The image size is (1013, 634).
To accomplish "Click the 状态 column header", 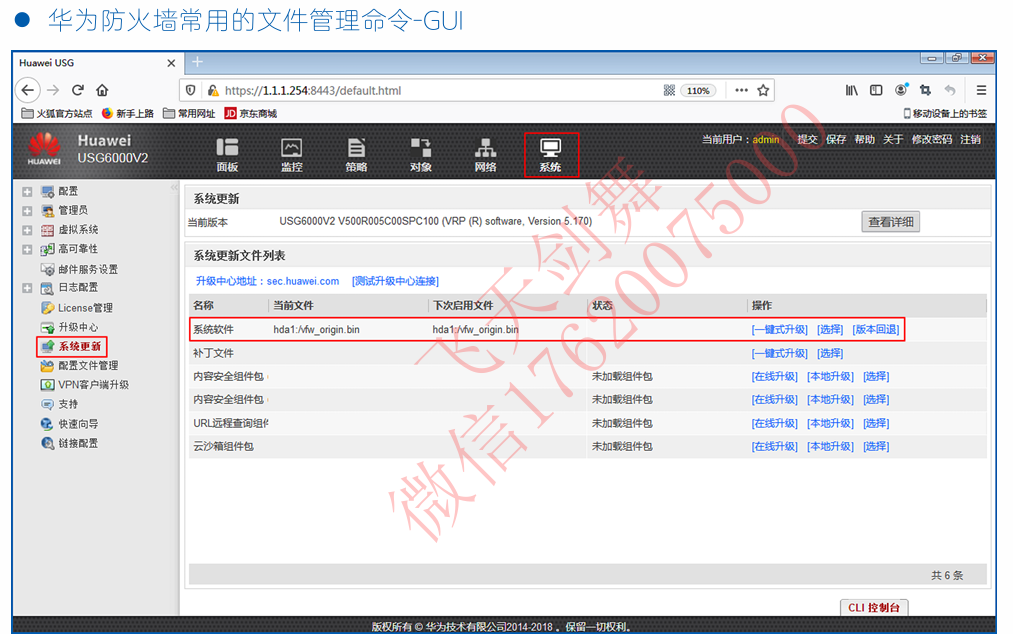I will [x=602, y=305].
